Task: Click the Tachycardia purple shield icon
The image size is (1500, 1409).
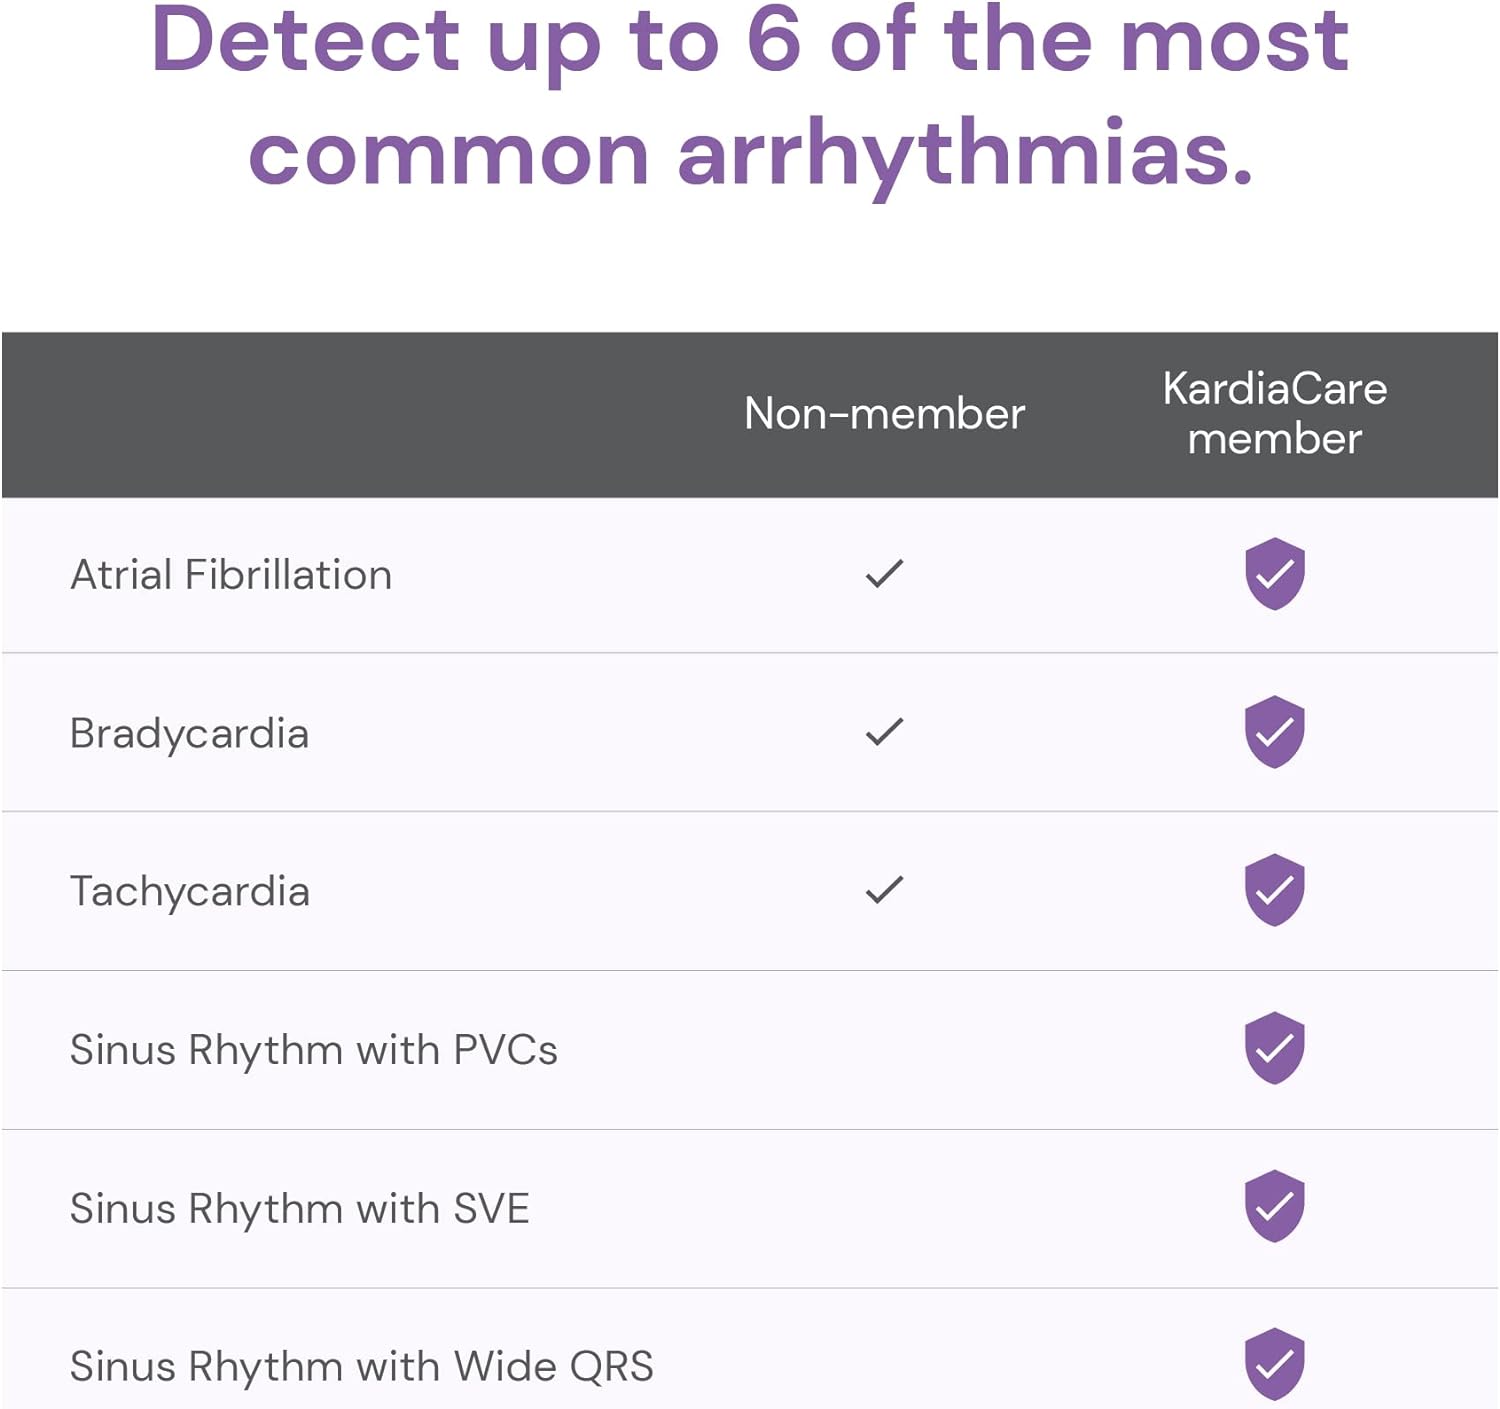Action: [x=1274, y=890]
